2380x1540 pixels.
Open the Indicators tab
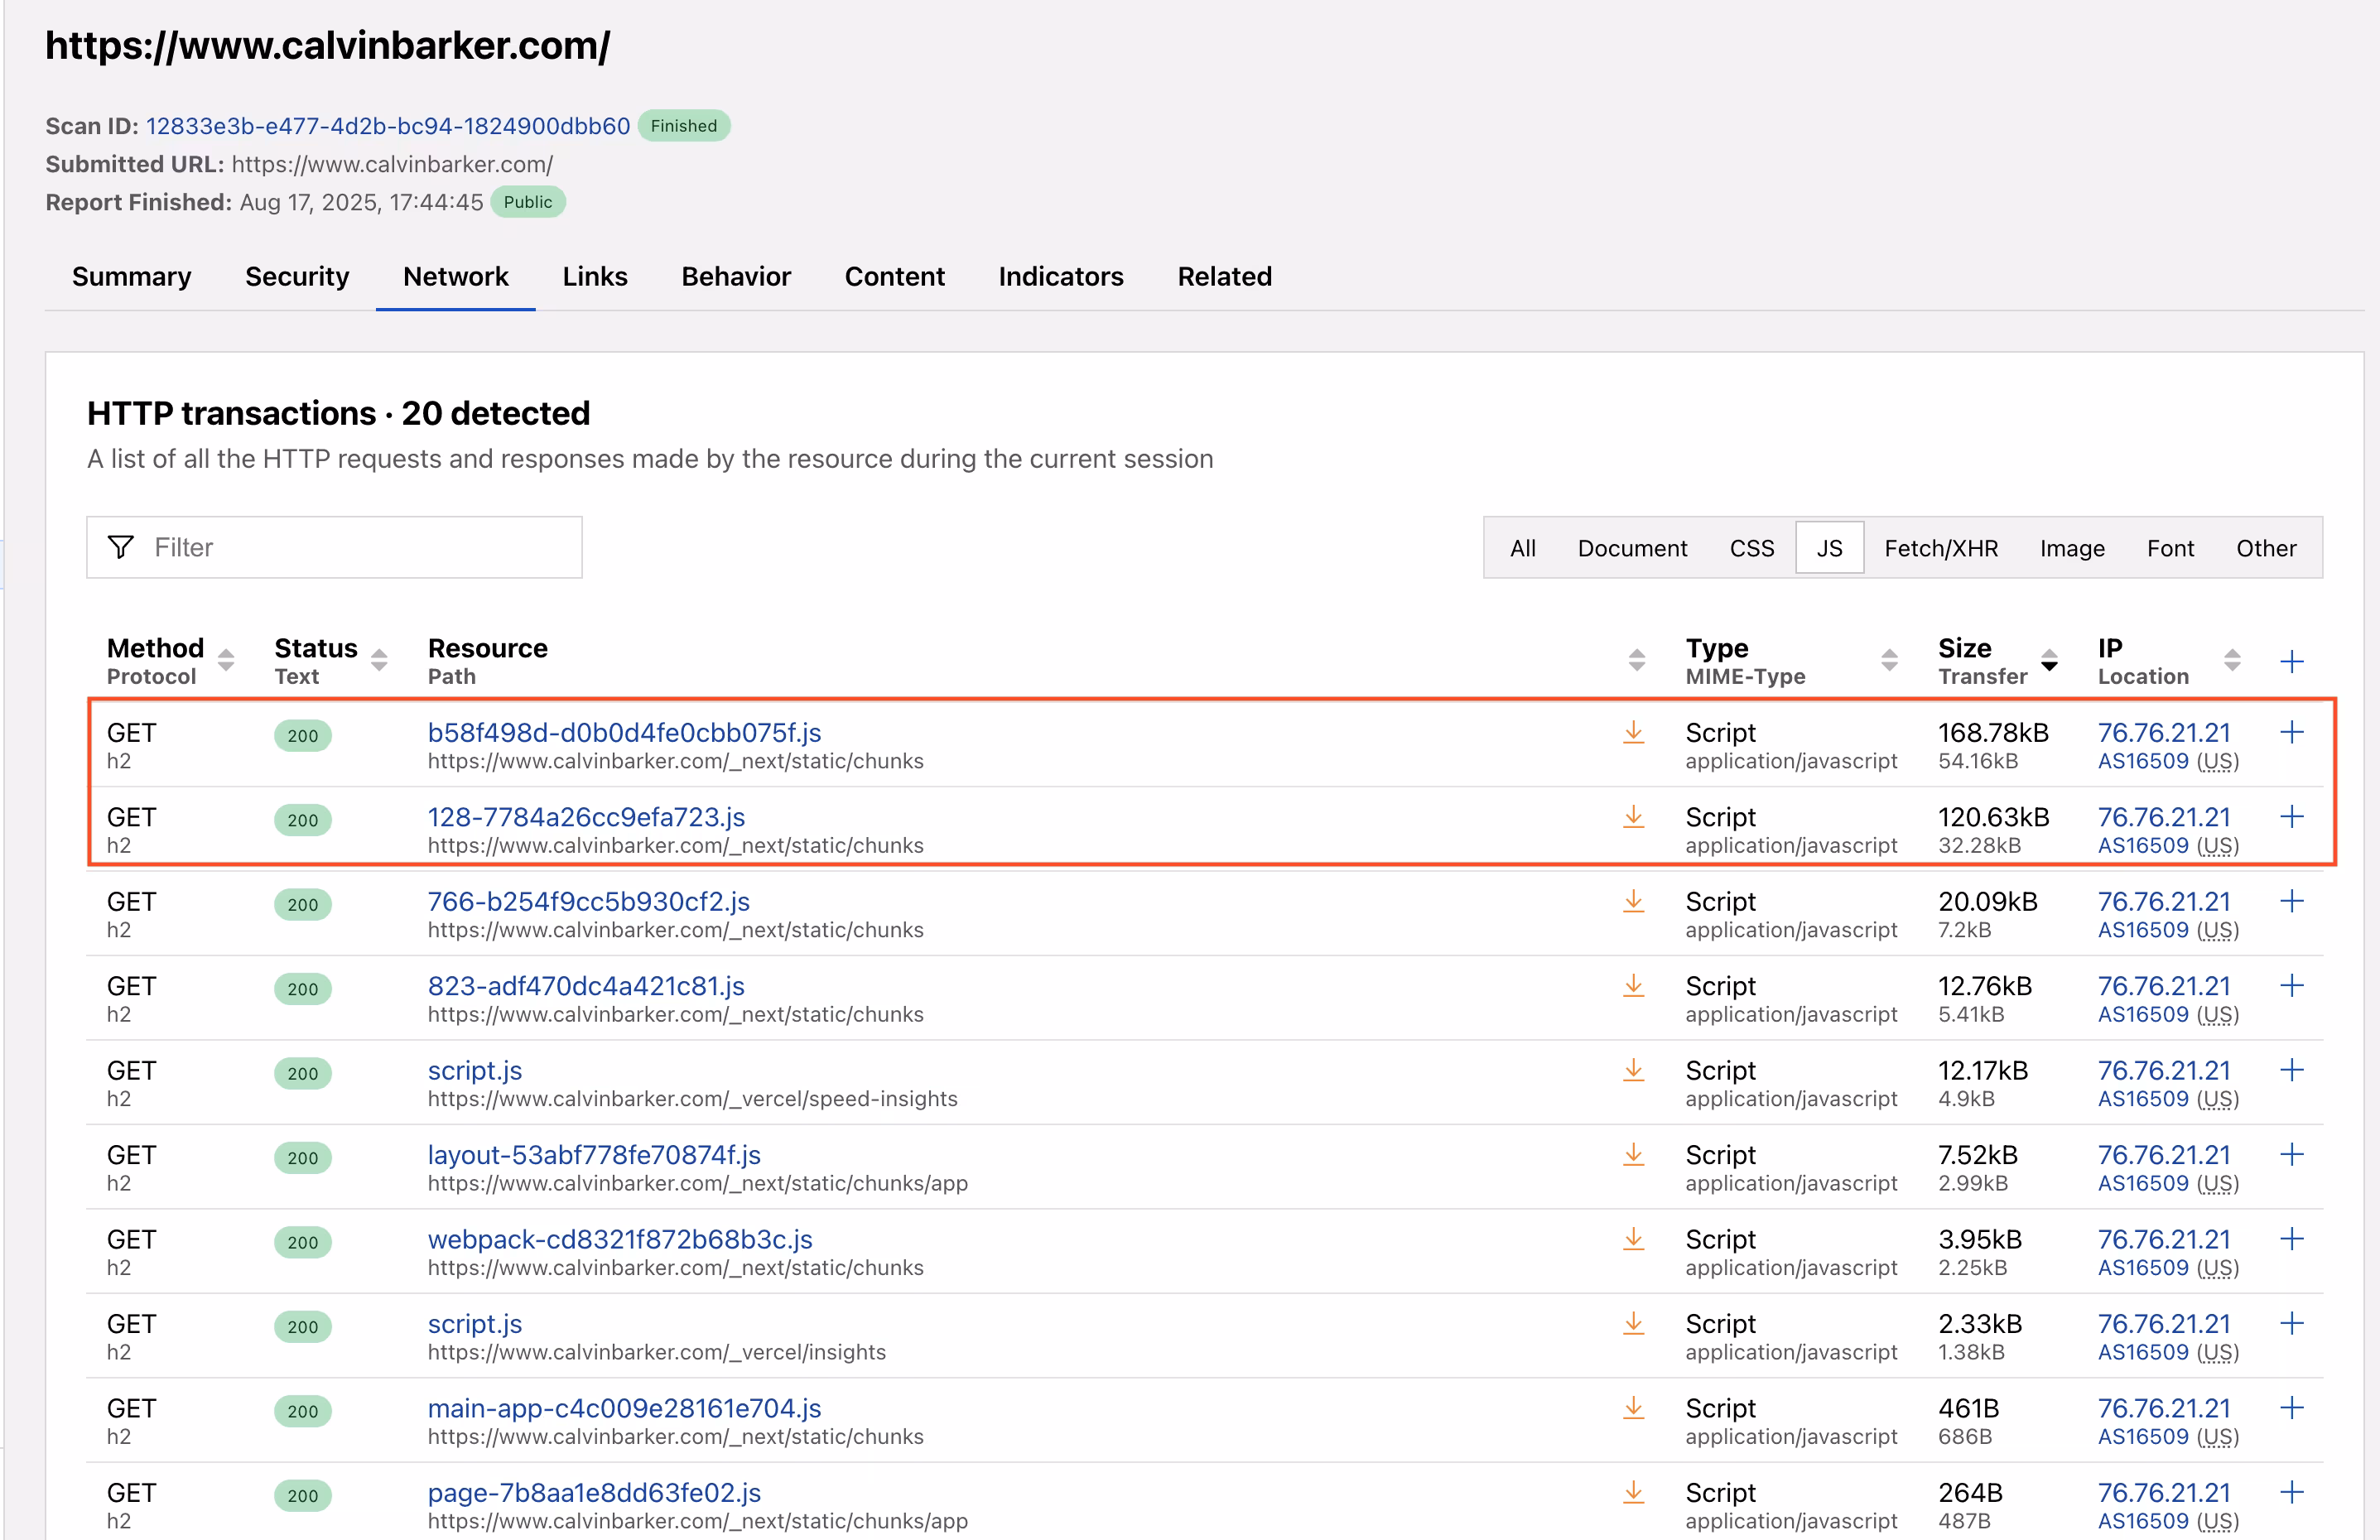(1061, 277)
